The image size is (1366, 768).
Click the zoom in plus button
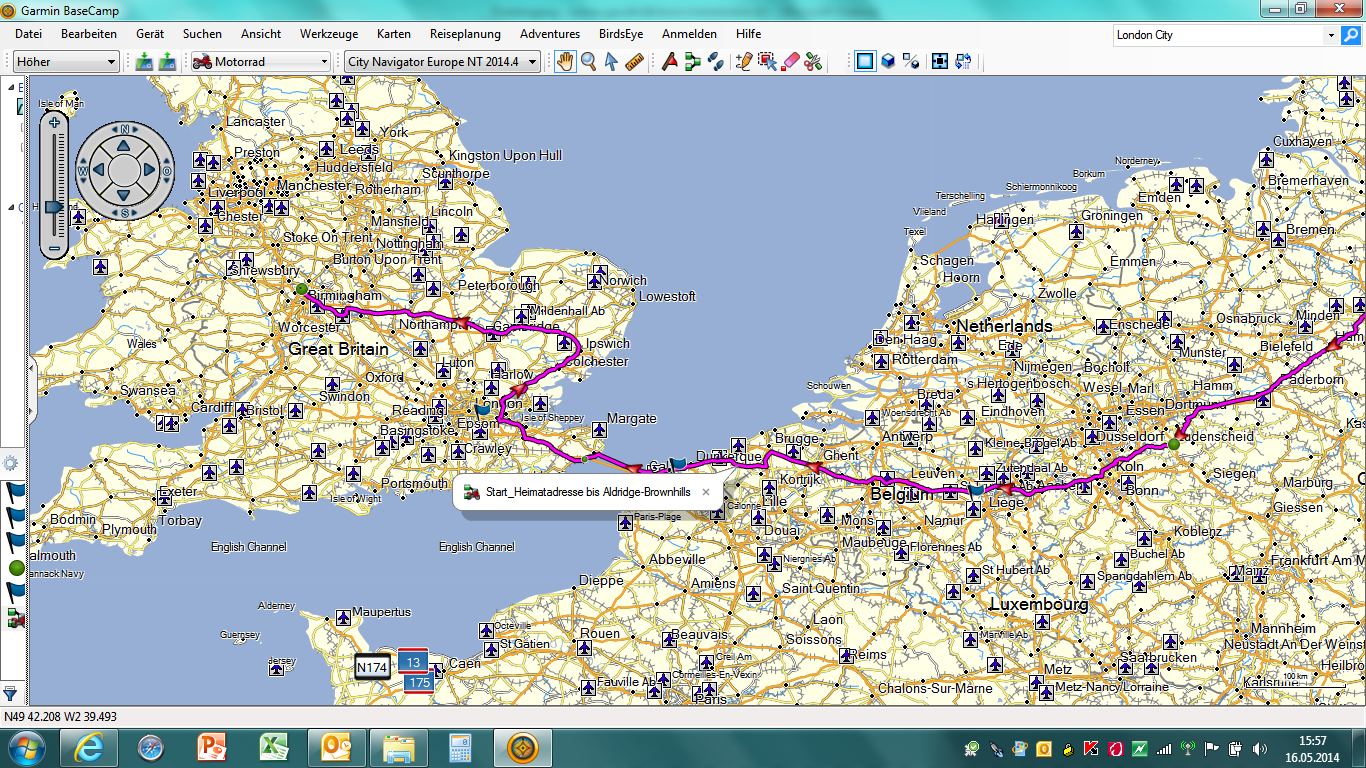[x=54, y=123]
